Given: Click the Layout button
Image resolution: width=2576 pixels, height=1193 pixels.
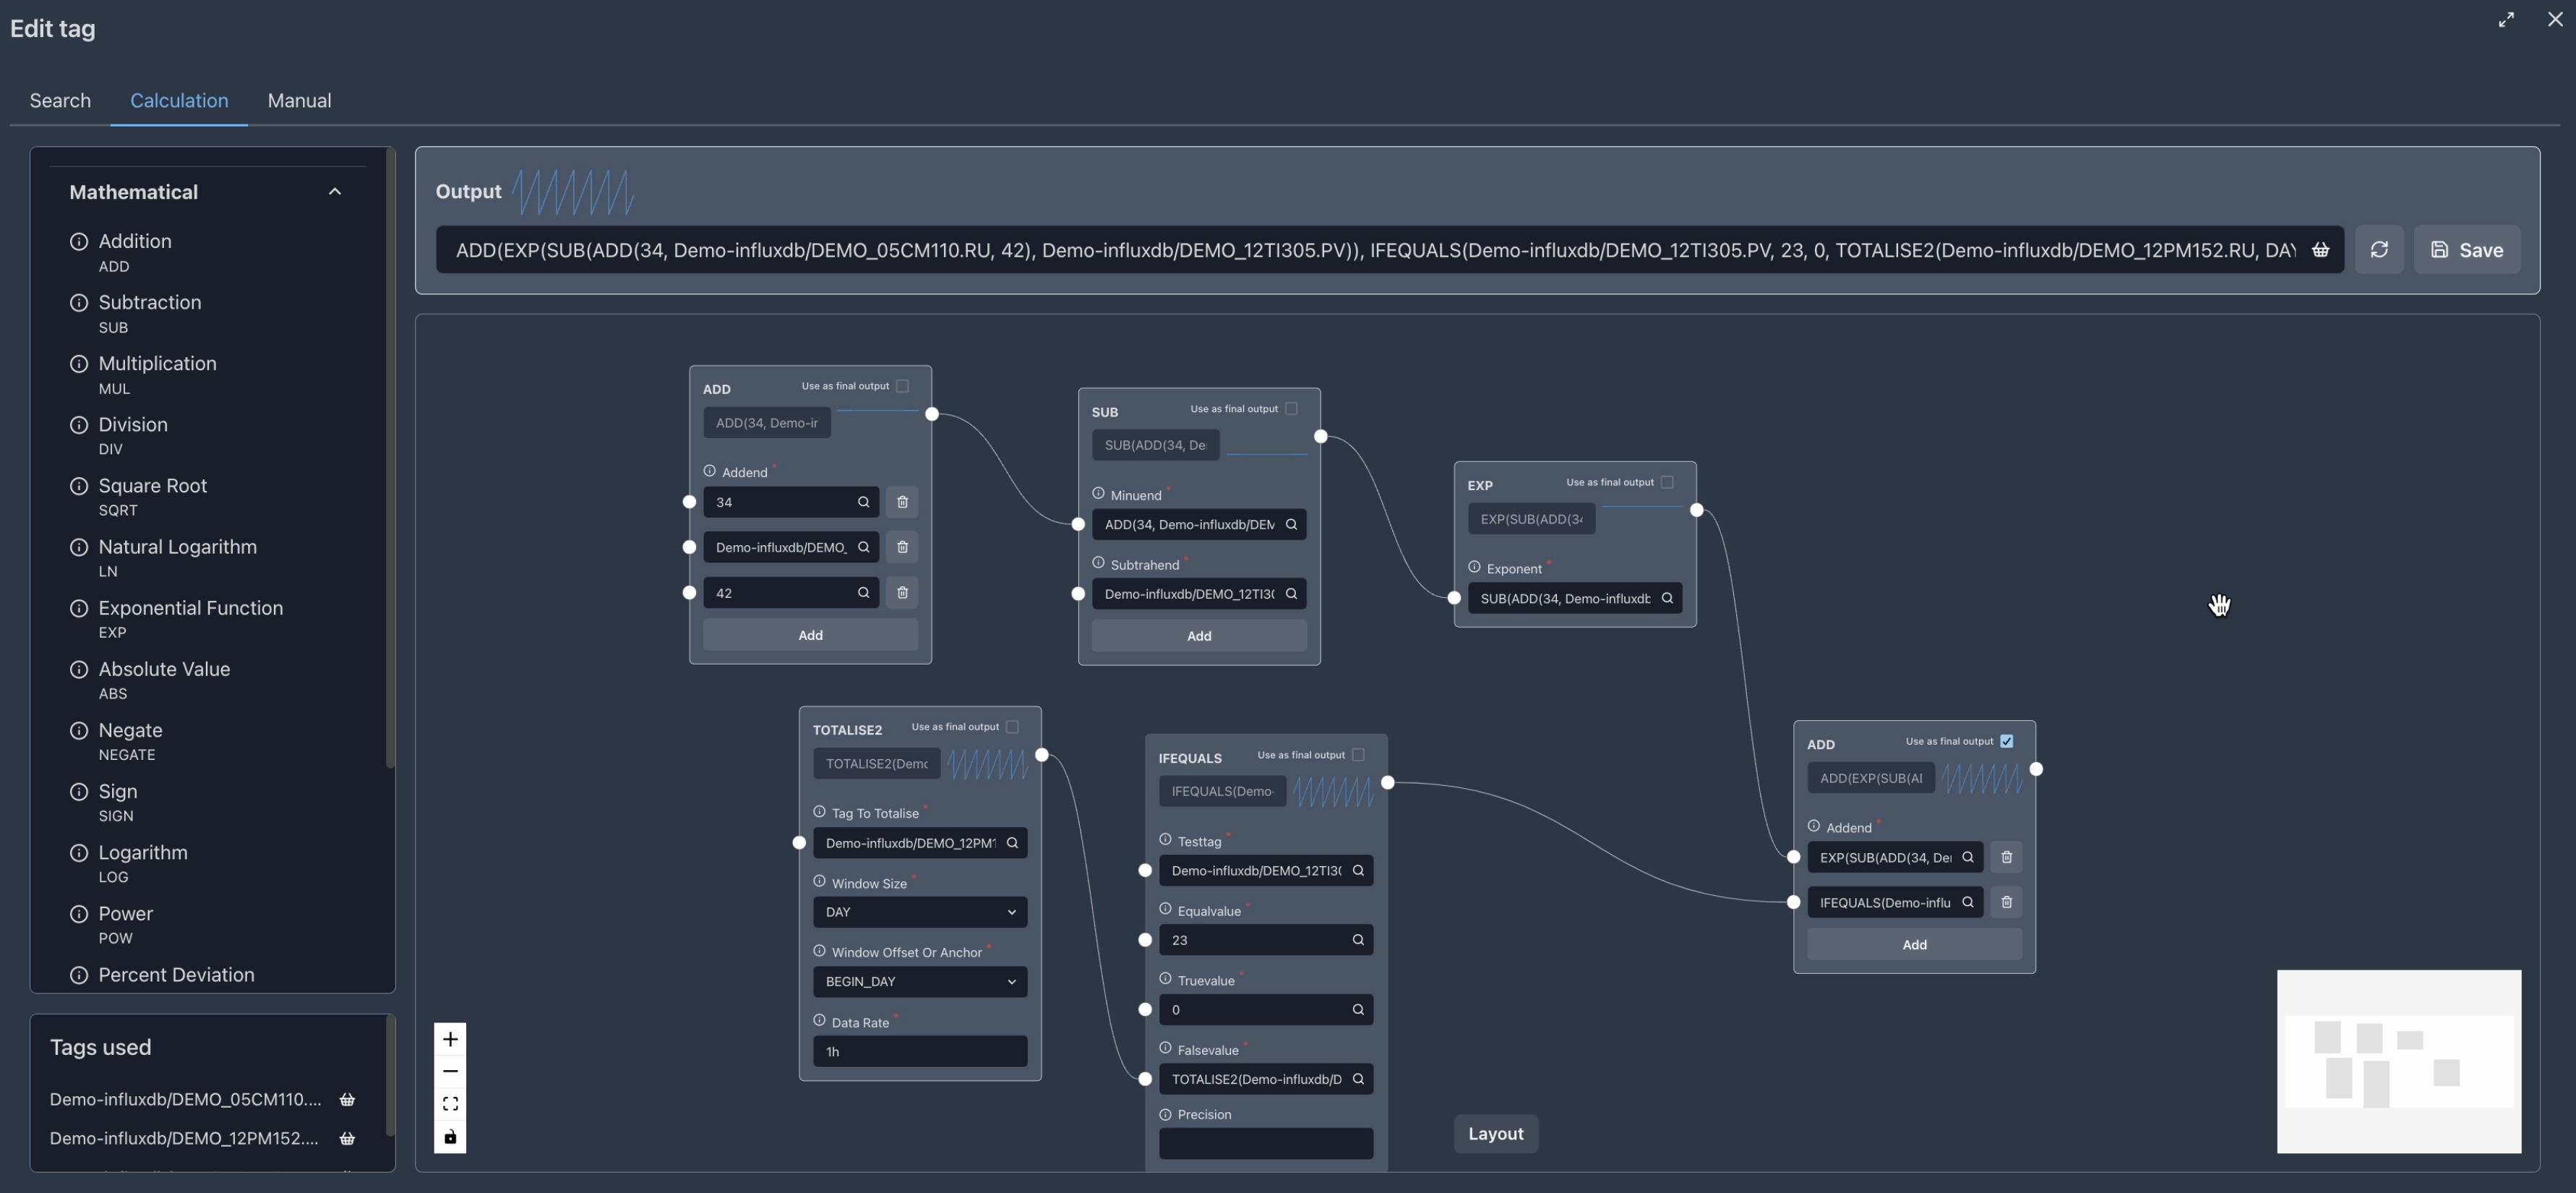Looking at the screenshot, I should click(1495, 1133).
